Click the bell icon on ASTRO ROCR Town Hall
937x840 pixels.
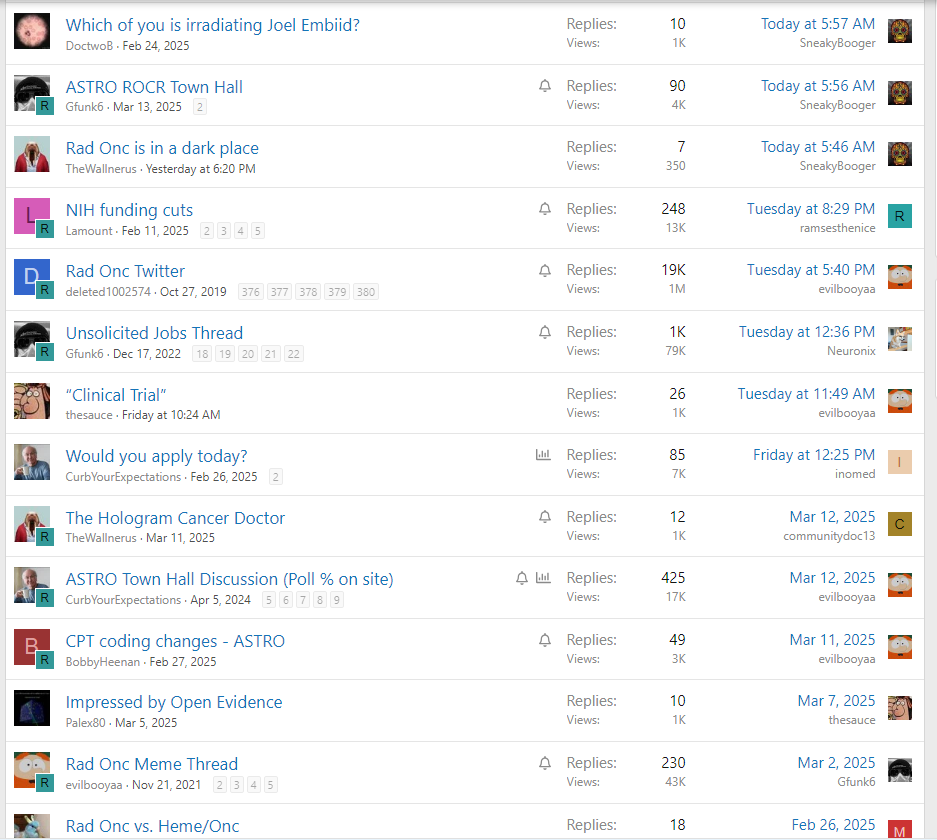tap(545, 86)
